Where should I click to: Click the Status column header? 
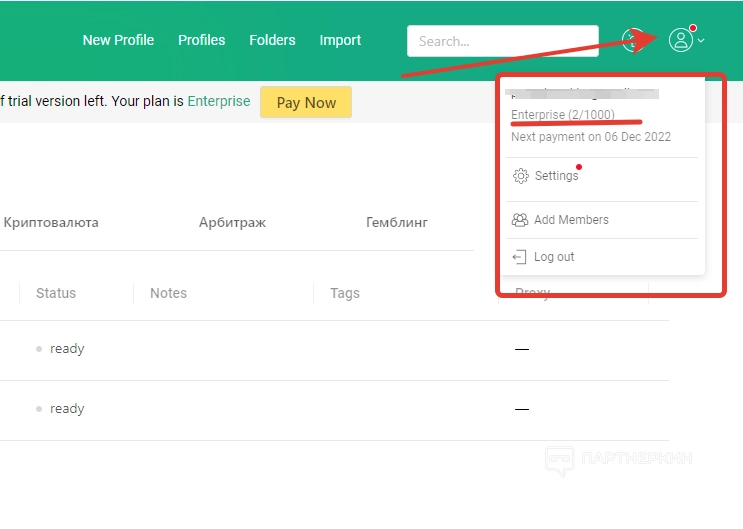tap(56, 293)
